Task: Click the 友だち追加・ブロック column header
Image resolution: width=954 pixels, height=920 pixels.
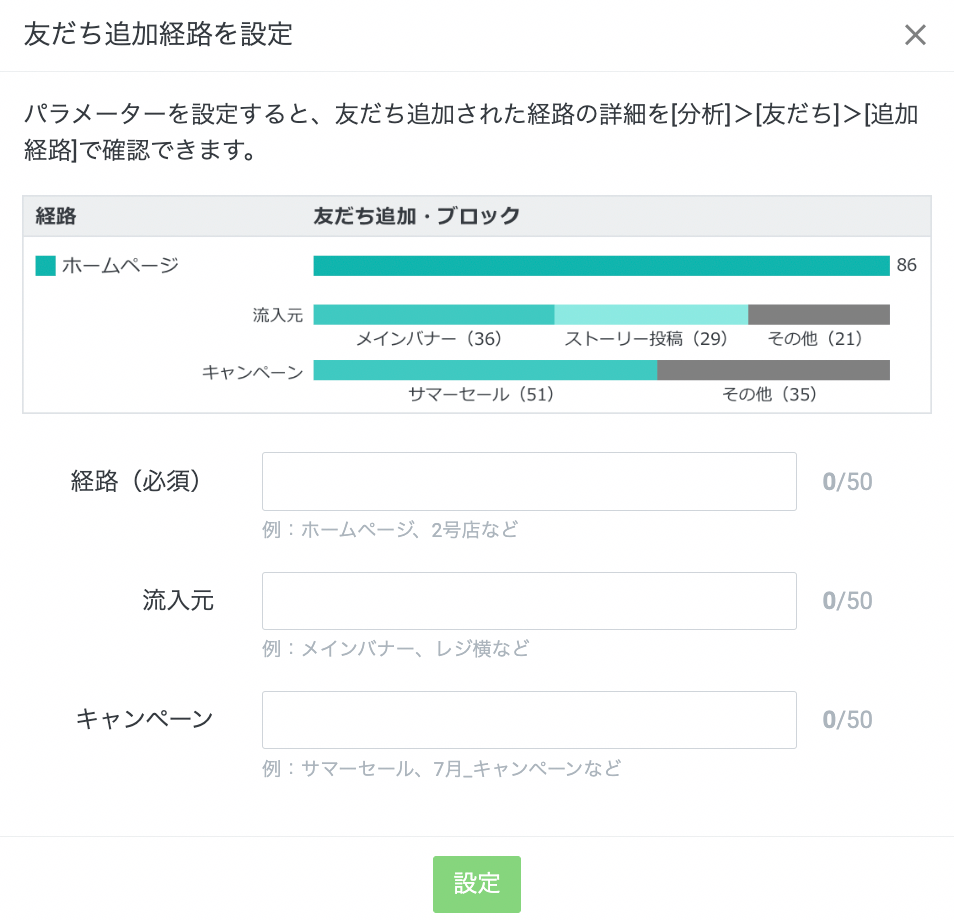Action: click(417, 216)
